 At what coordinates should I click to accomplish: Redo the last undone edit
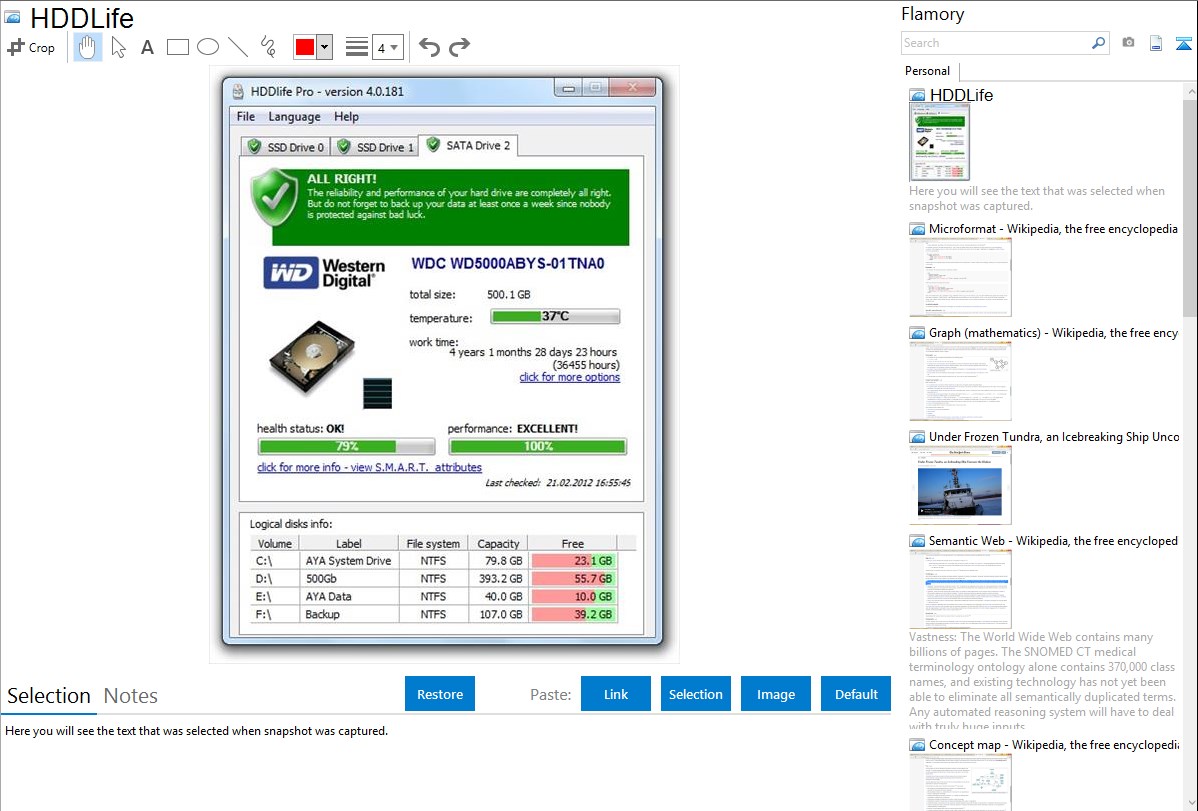click(459, 47)
